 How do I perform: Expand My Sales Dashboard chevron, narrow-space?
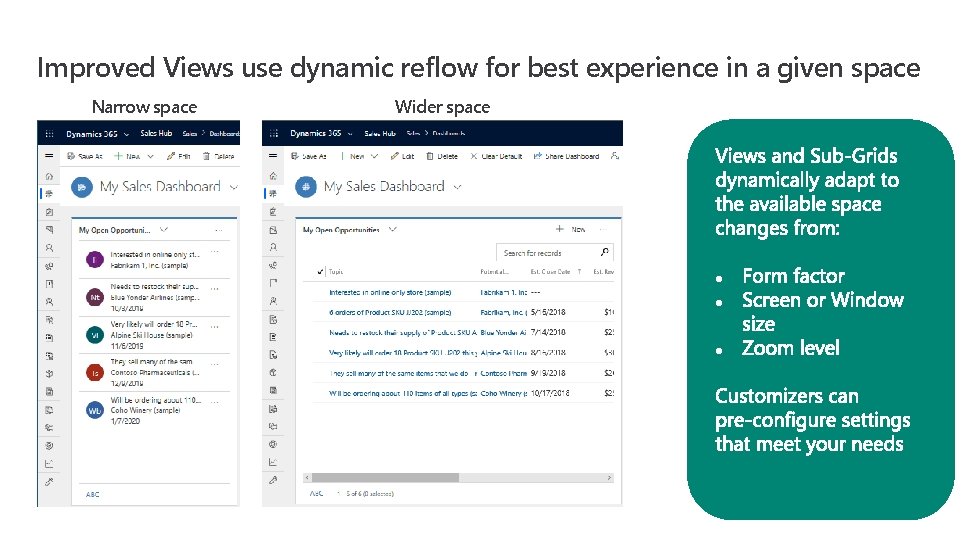[x=234, y=187]
